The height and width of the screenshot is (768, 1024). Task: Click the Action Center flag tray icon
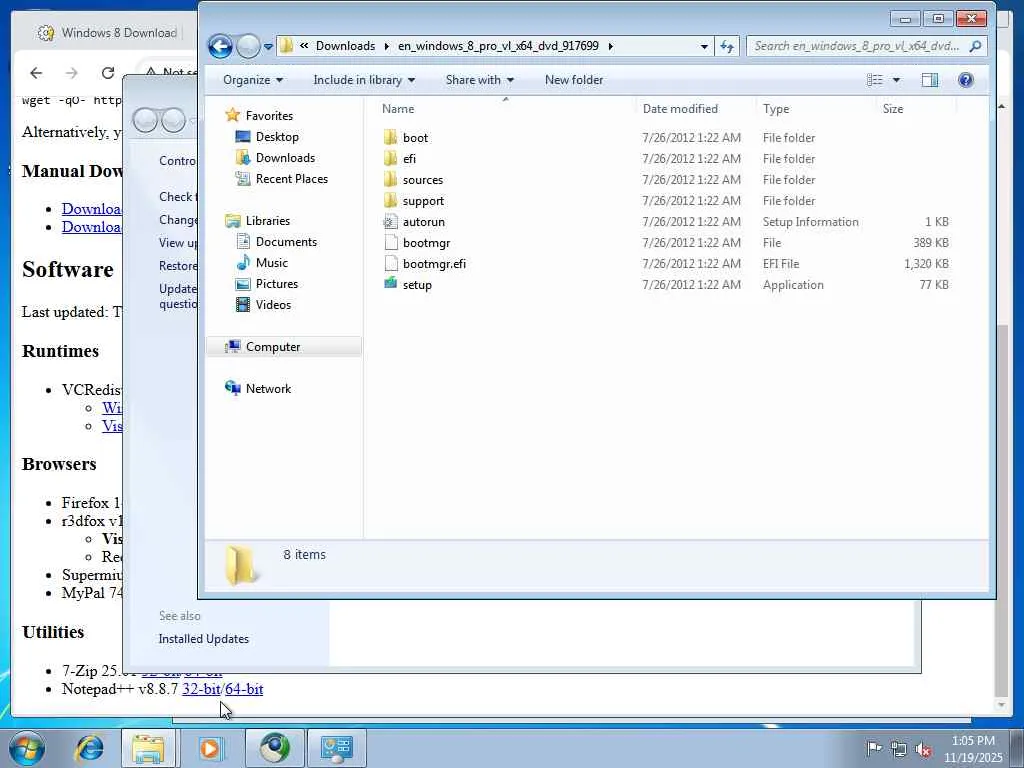(874, 748)
